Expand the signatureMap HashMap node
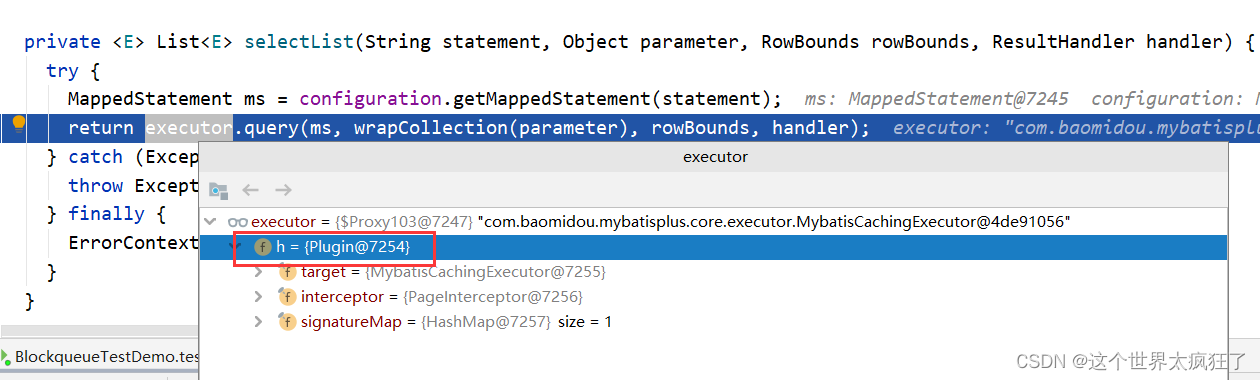Viewport: 1260px width, 380px height. point(259,322)
